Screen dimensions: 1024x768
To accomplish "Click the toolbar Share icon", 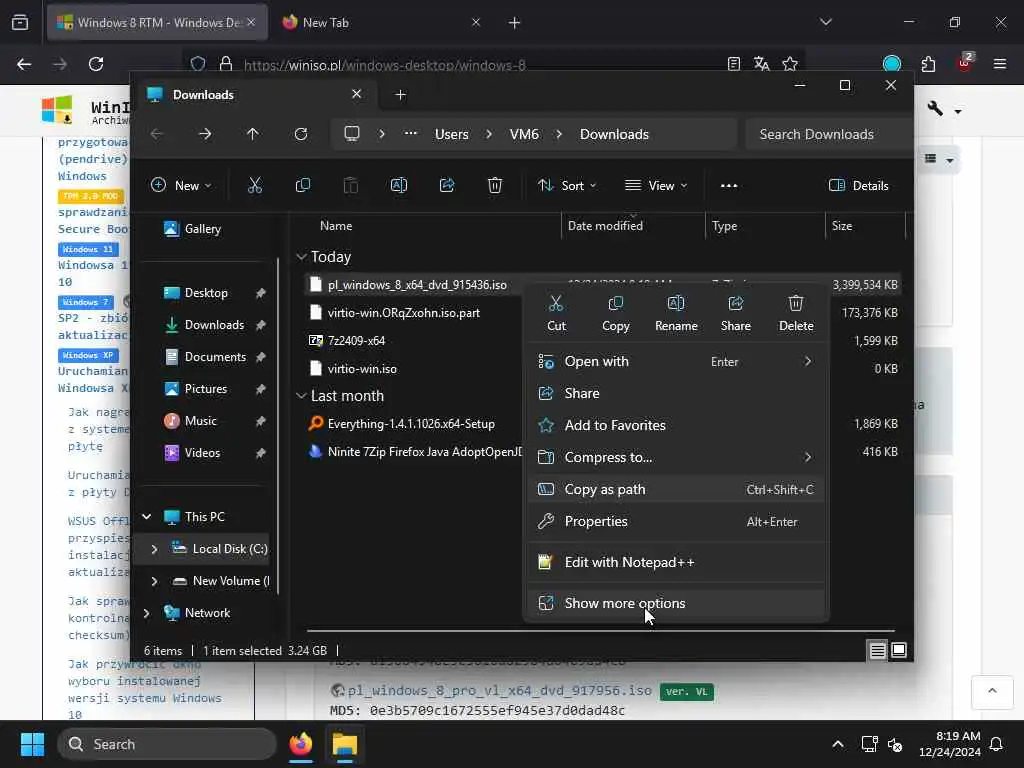I will 447,185.
